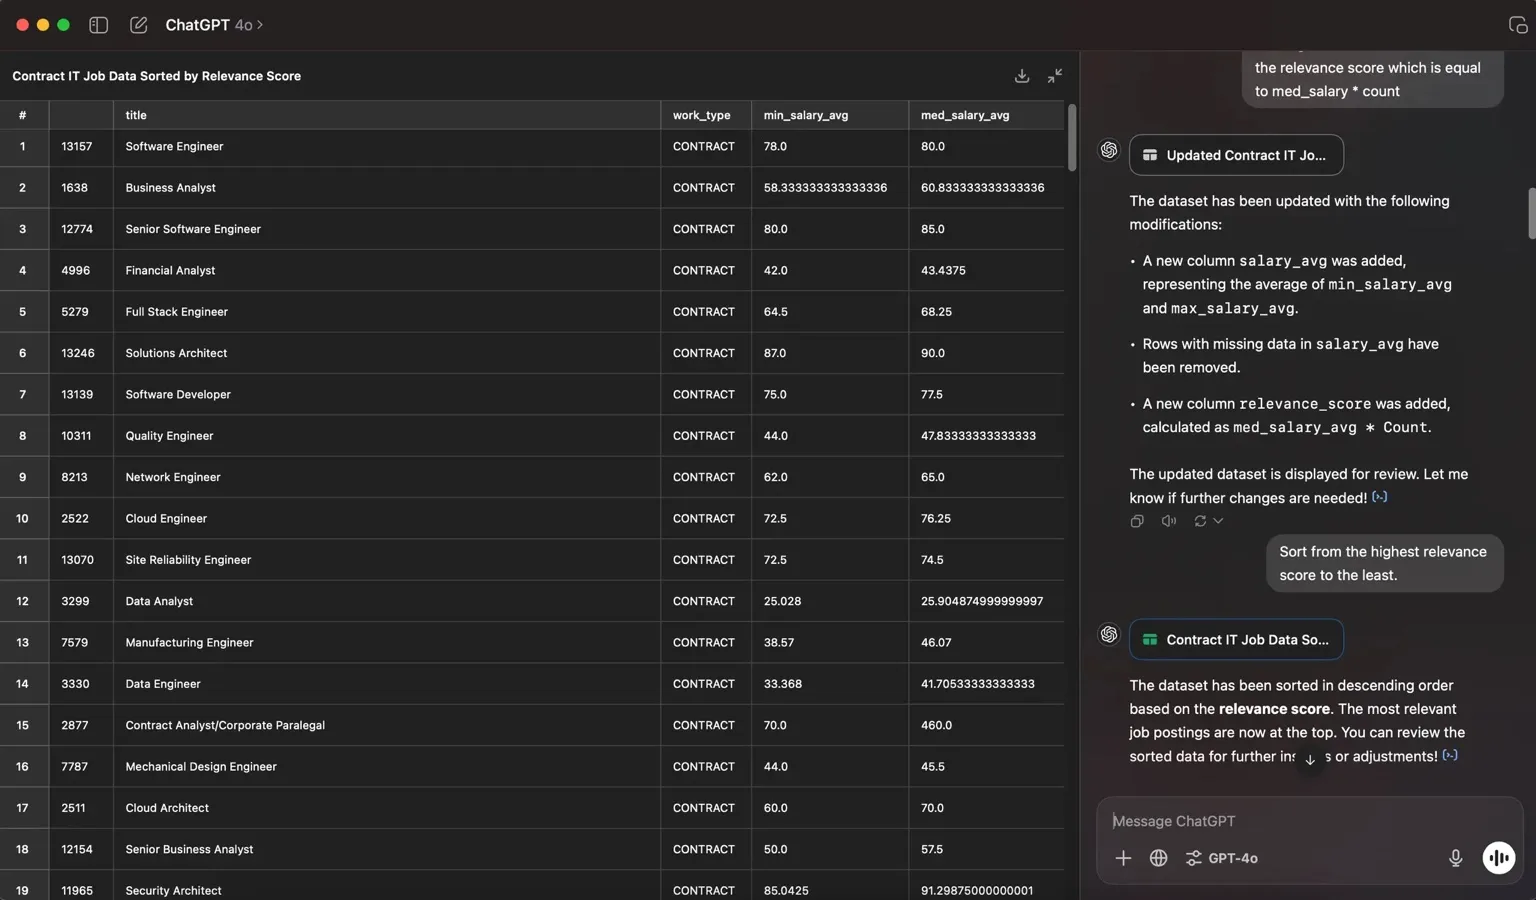Read aloud the updated dataset response
The height and width of the screenshot is (900, 1536).
[x=1169, y=521]
